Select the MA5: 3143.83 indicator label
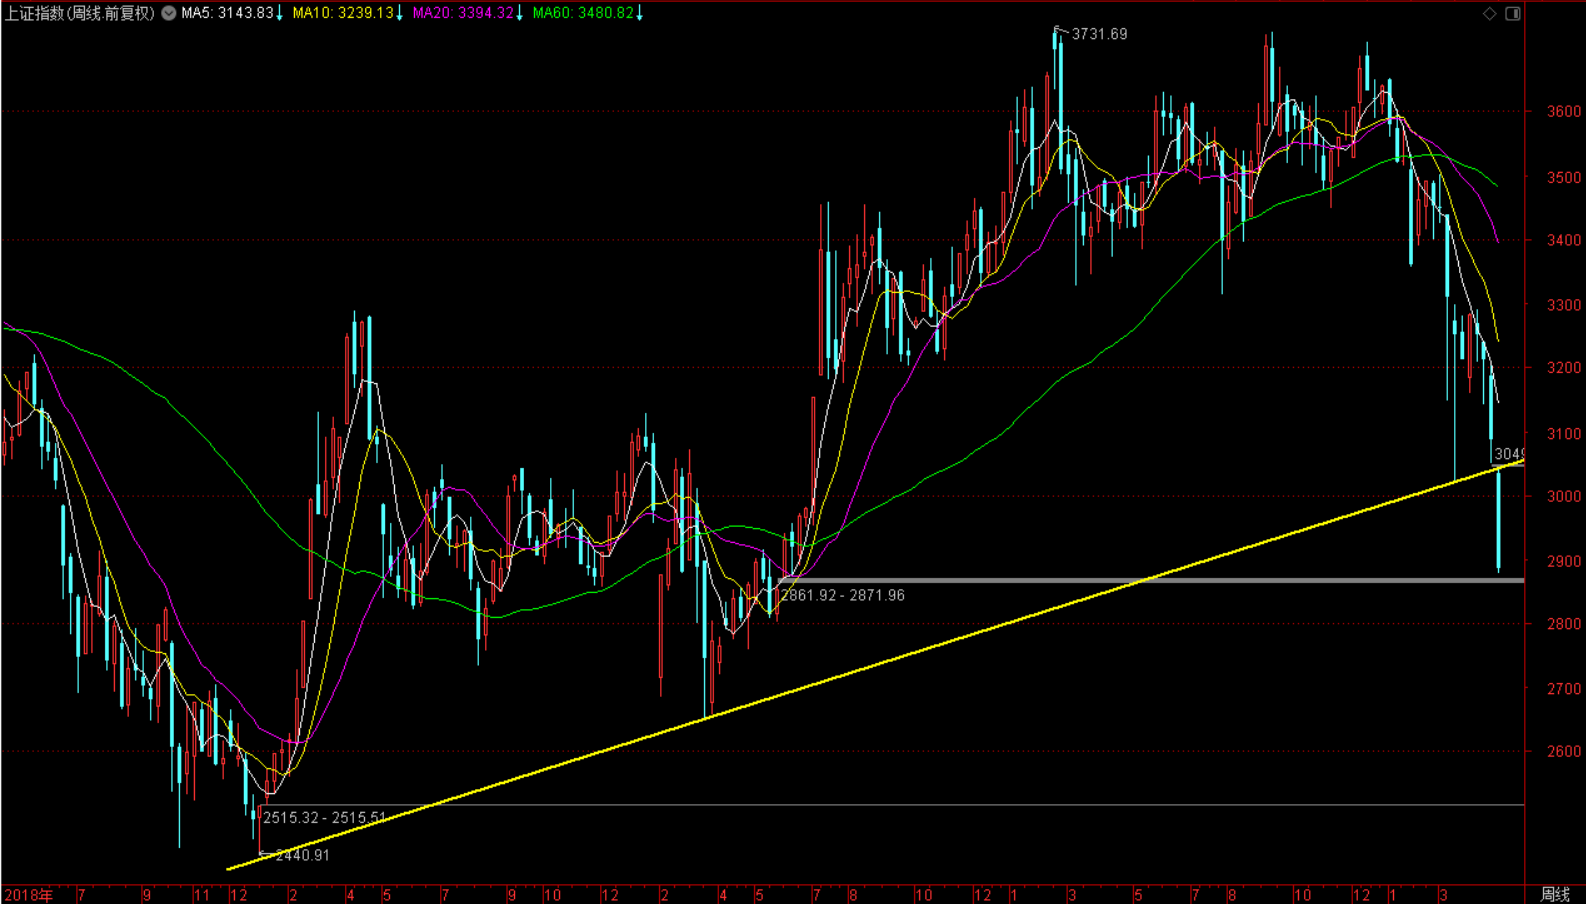 (x=227, y=13)
